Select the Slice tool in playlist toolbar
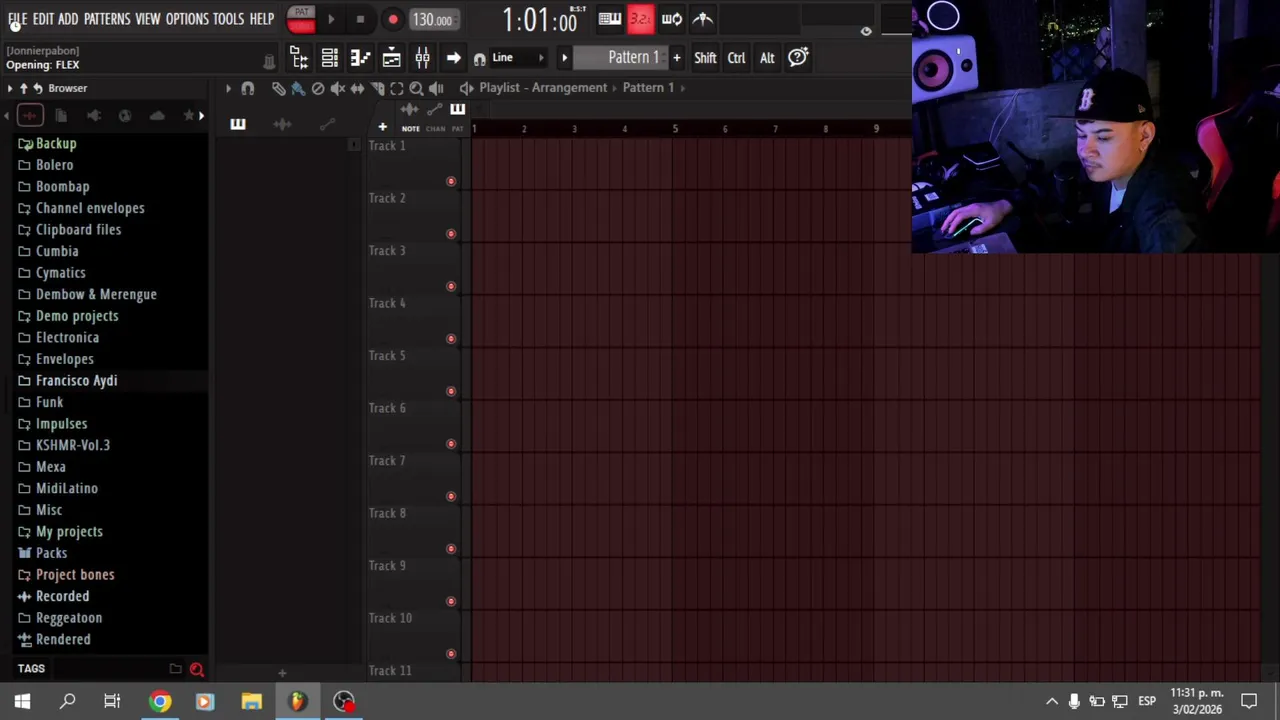 click(x=377, y=88)
